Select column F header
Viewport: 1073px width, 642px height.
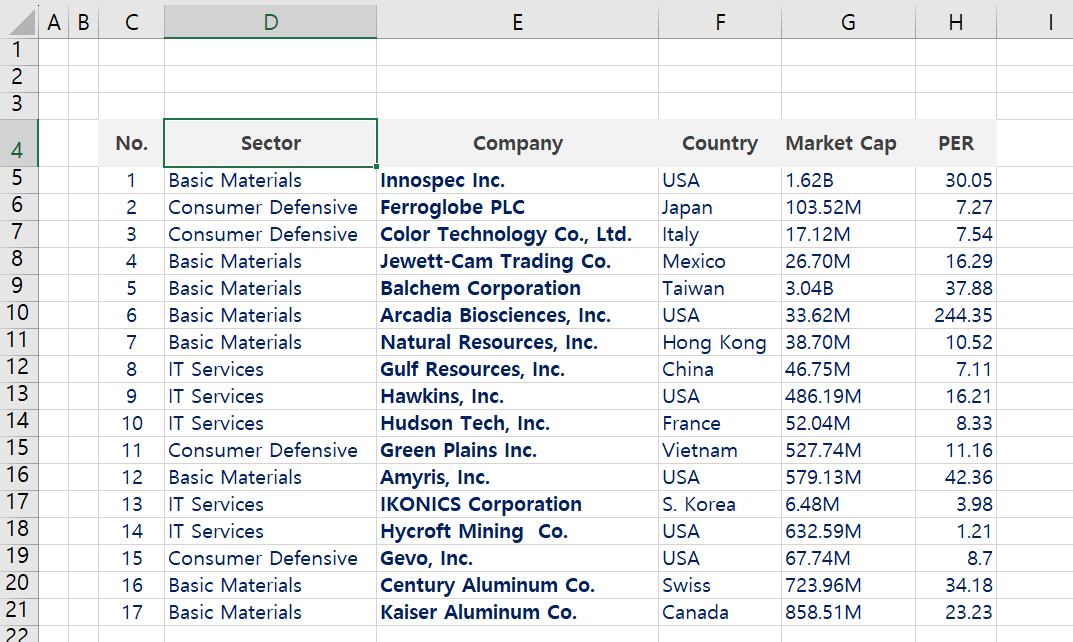tap(720, 22)
